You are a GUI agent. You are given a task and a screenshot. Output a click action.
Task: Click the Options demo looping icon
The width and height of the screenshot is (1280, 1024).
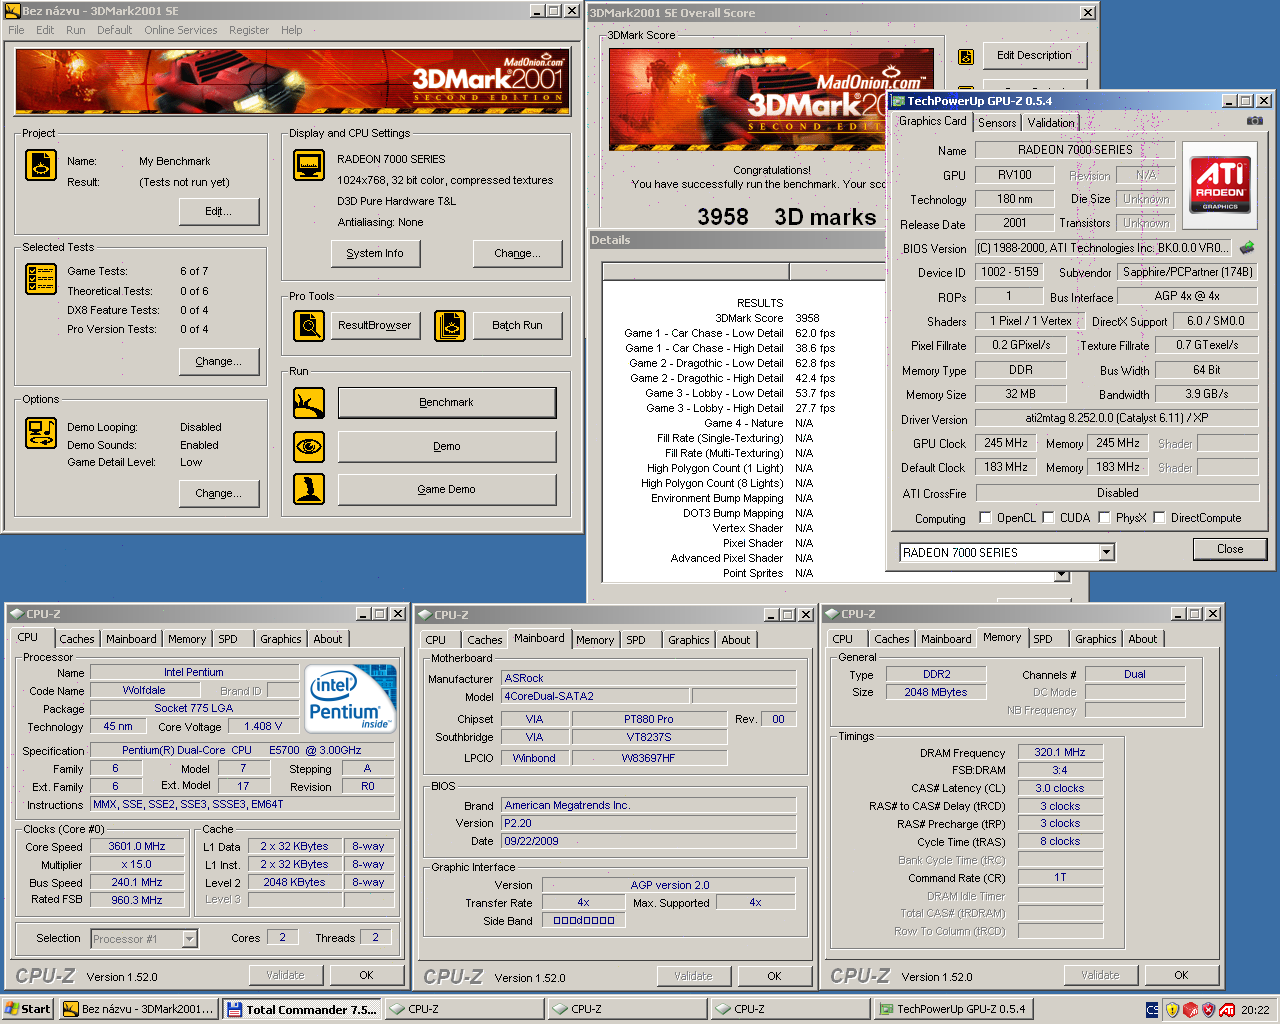point(41,433)
